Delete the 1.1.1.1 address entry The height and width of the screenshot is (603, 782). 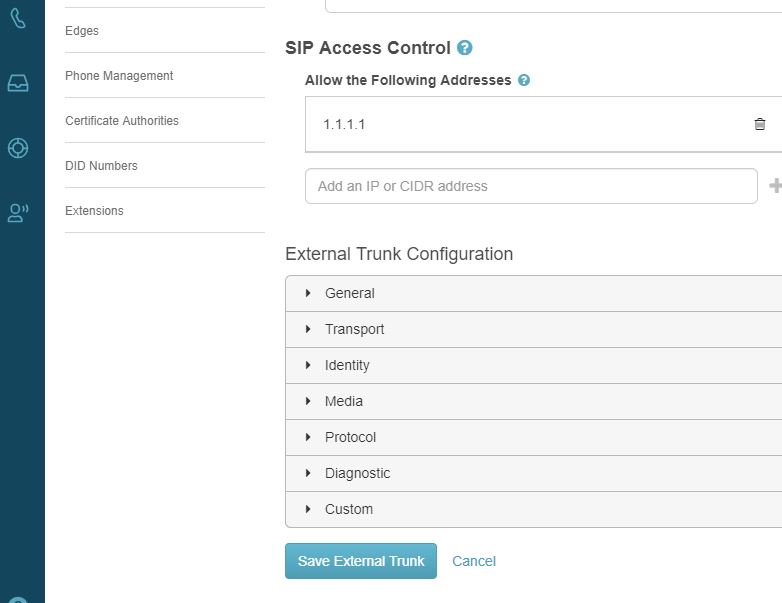[x=760, y=124]
